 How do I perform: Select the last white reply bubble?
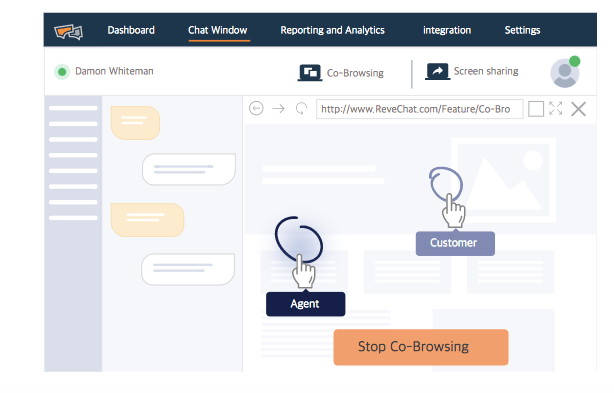[188, 269]
